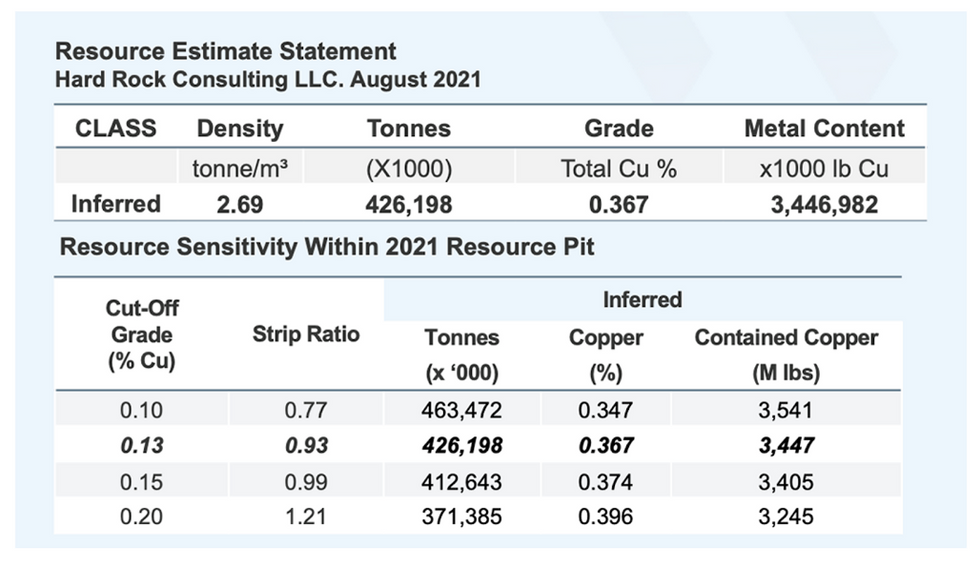Screen dimensions: 980x566
Task: Select the 3,245 contained copper cell
Action: 786,517
